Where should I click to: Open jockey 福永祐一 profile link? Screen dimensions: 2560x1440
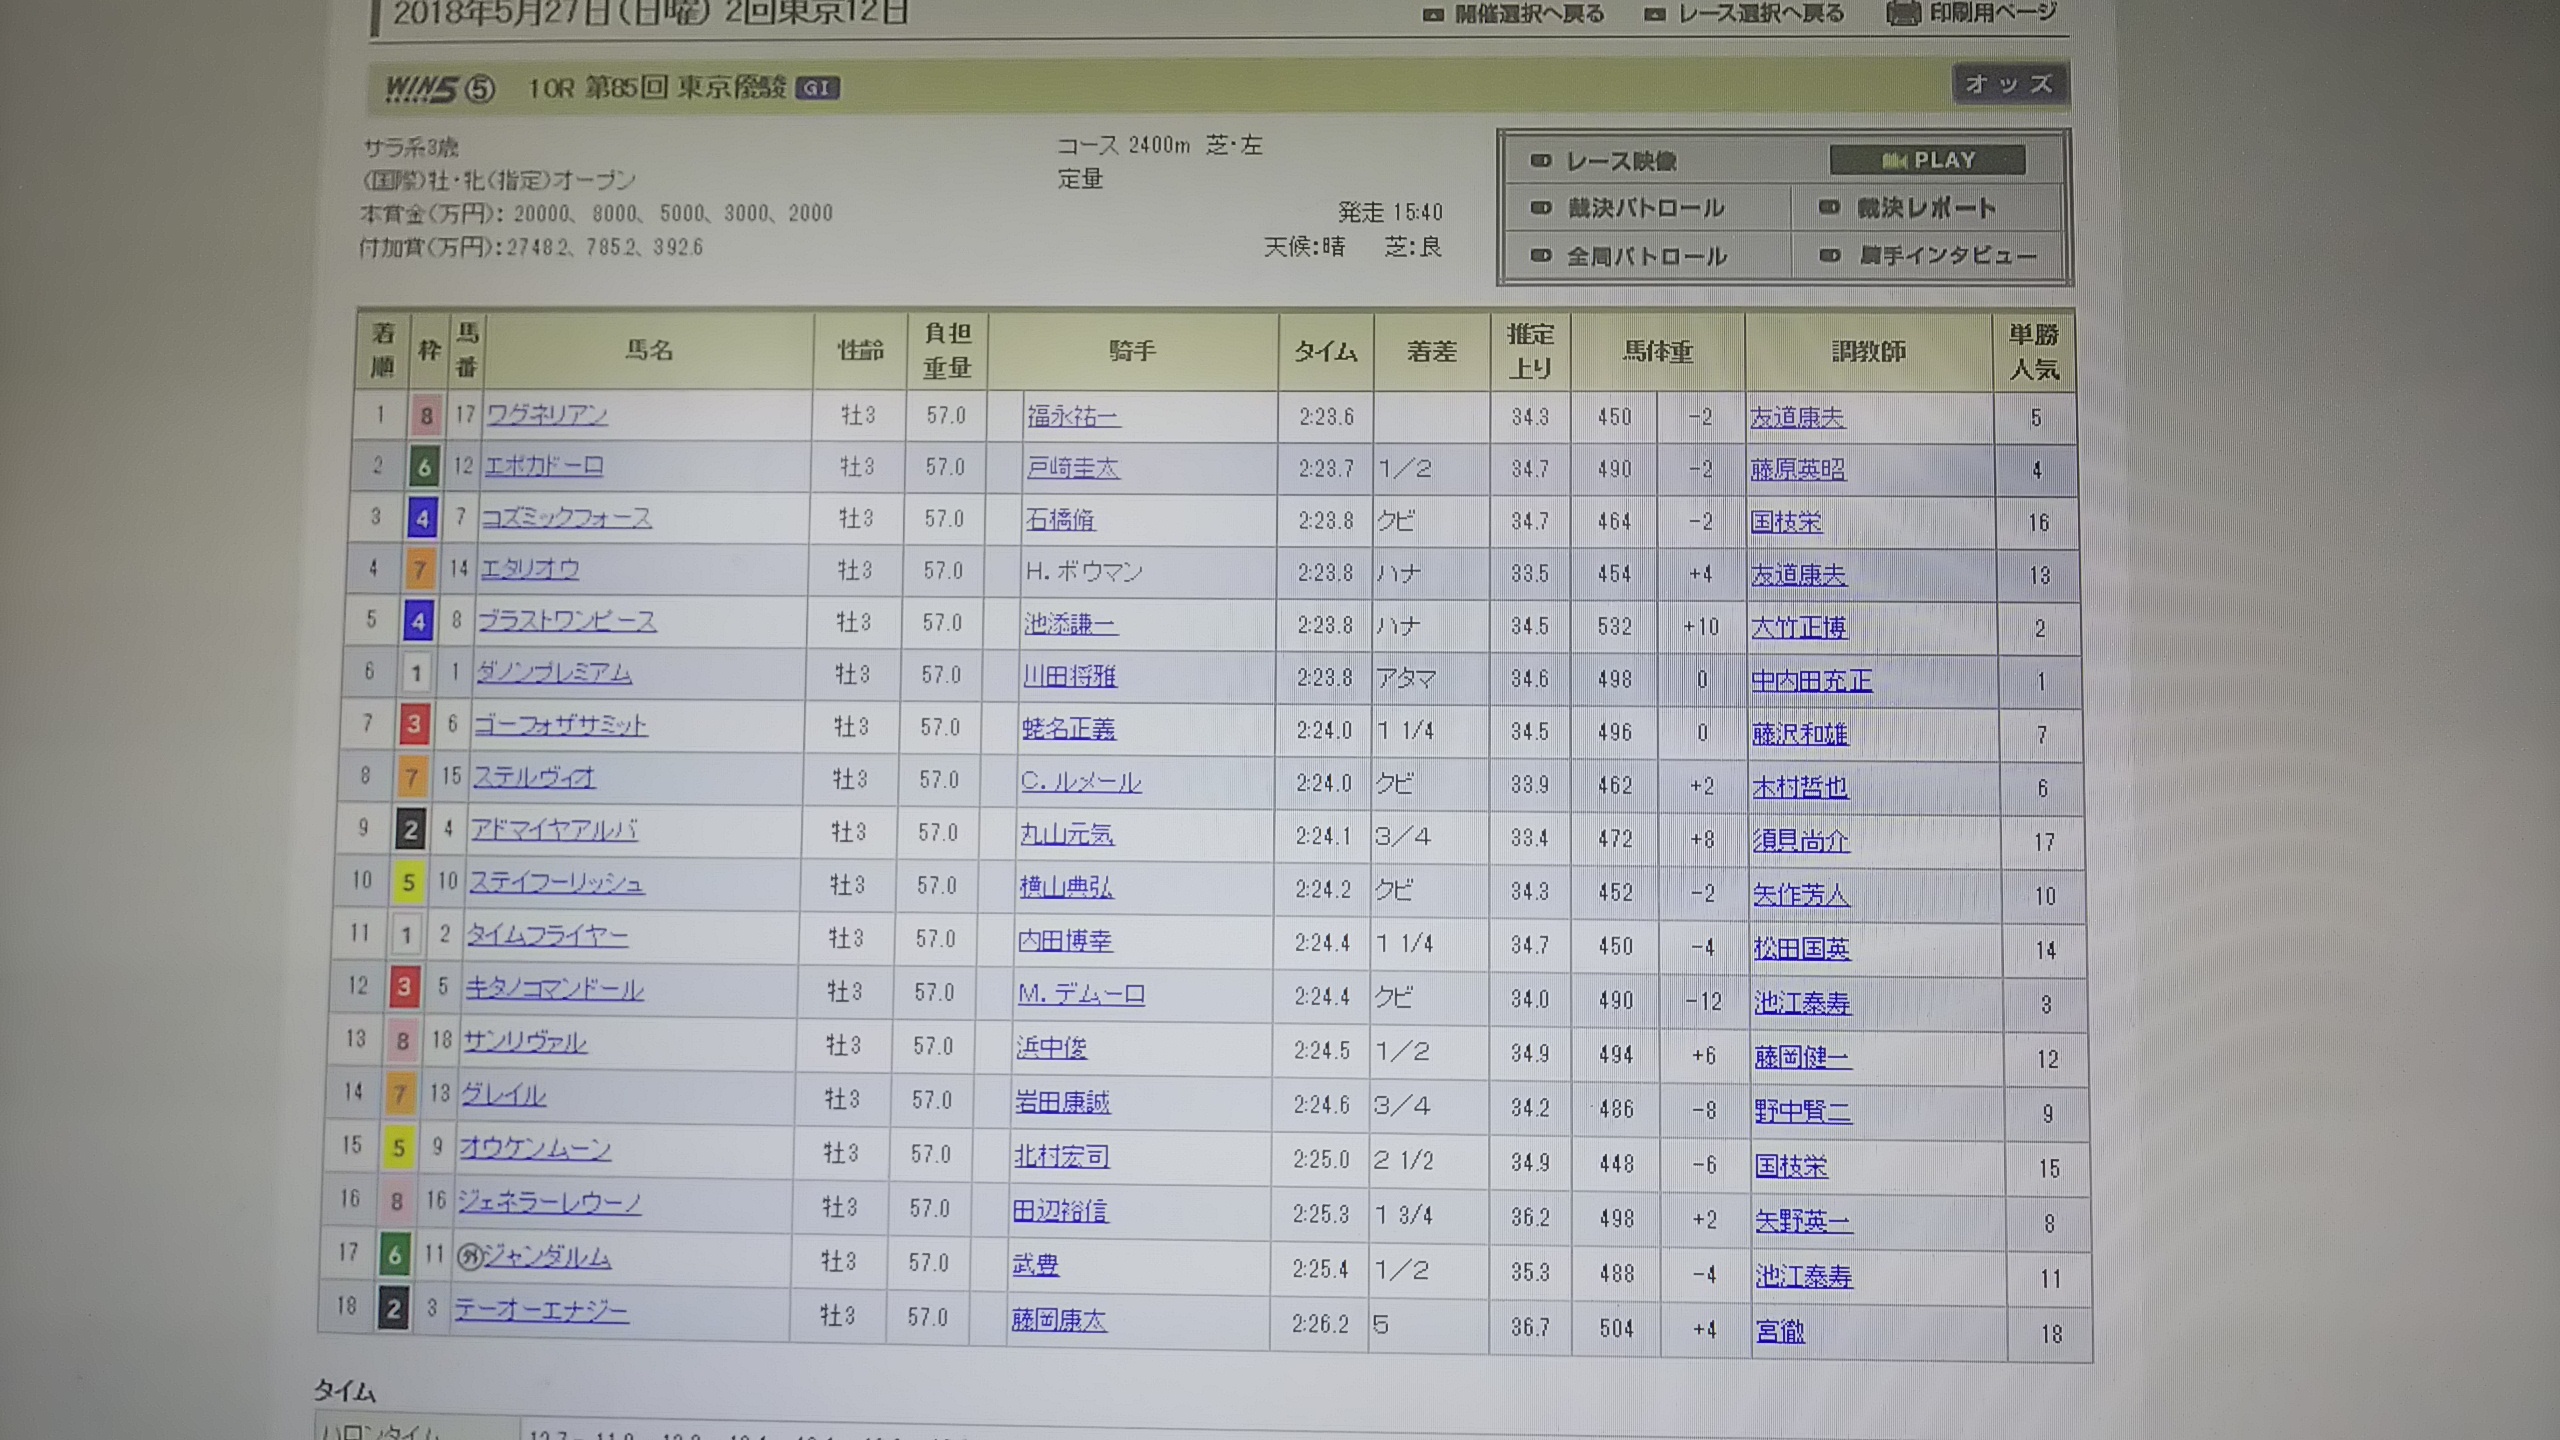pyautogui.click(x=1073, y=416)
